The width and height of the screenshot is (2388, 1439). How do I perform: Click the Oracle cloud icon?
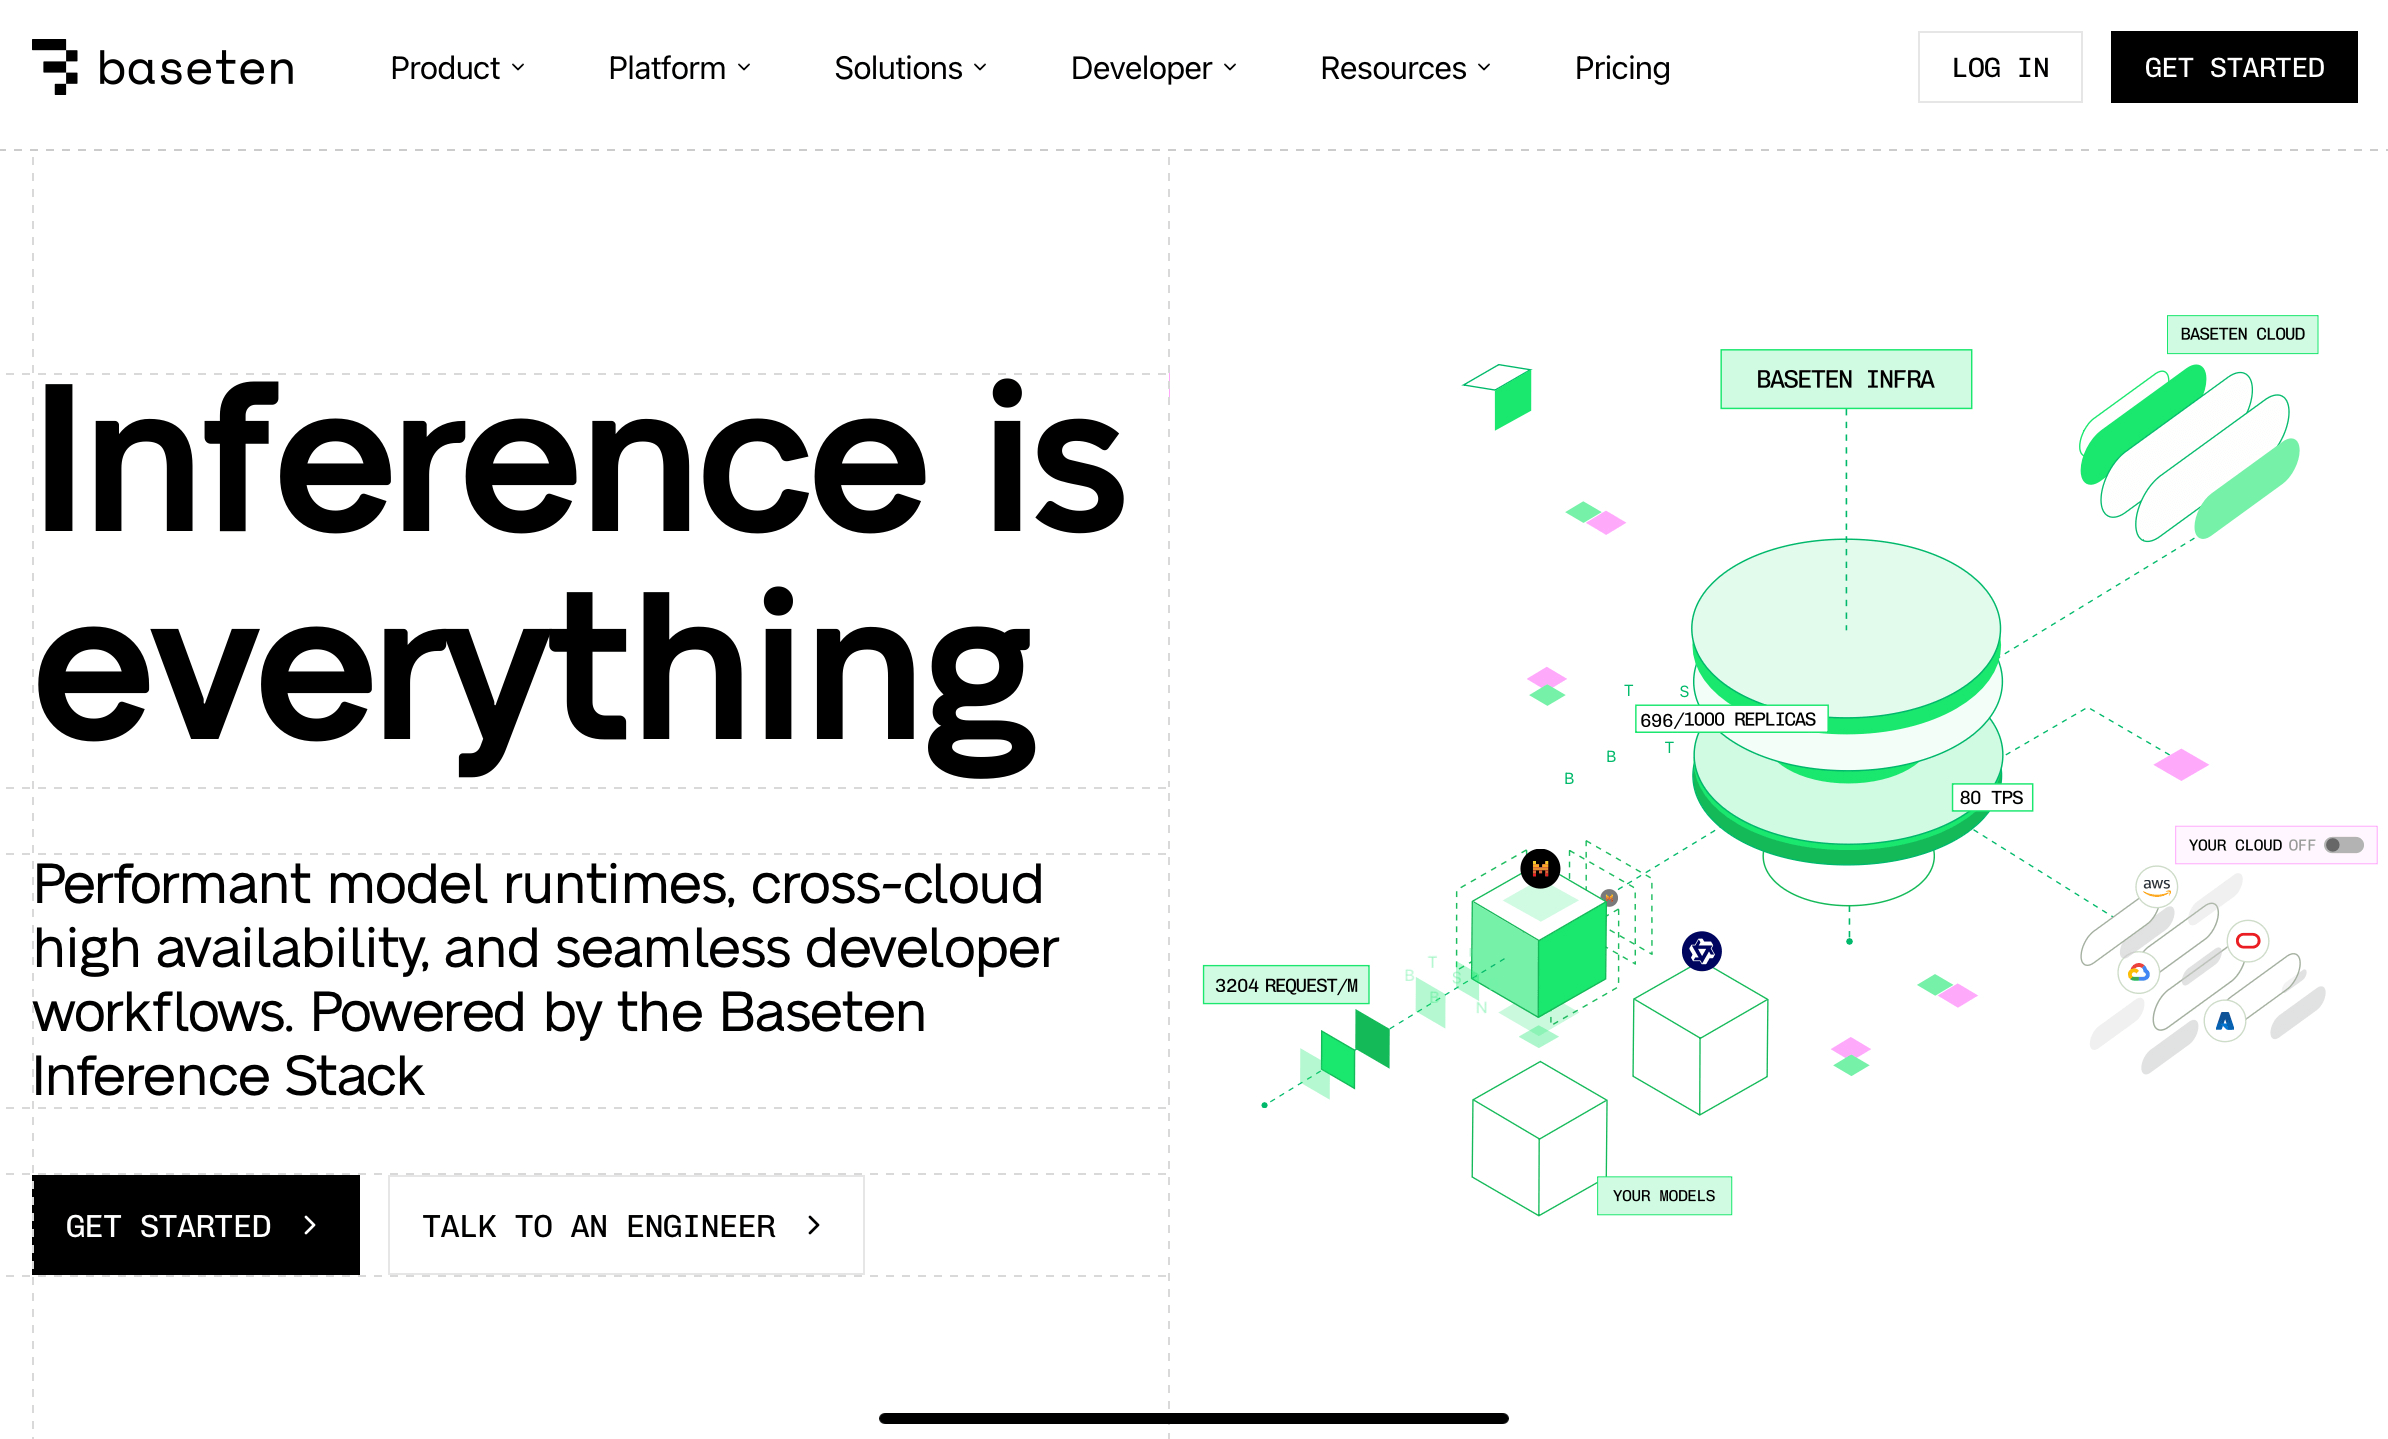2247,941
